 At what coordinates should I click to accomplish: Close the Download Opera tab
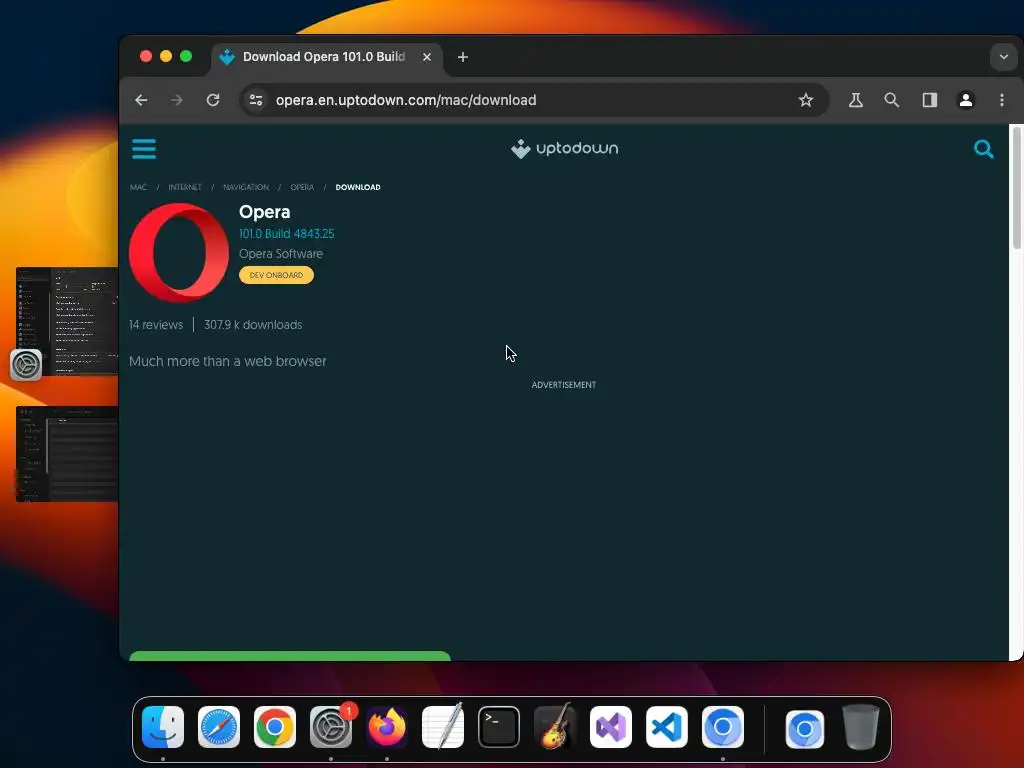click(427, 57)
